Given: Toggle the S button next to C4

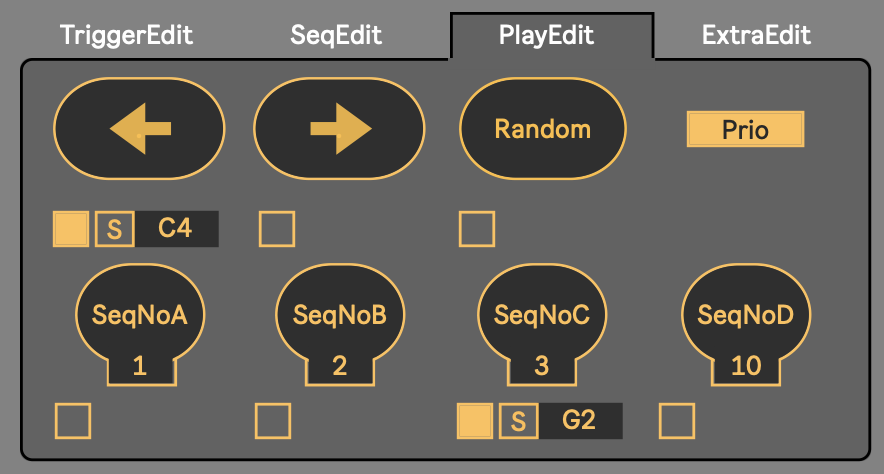Looking at the screenshot, I should 114,229.
